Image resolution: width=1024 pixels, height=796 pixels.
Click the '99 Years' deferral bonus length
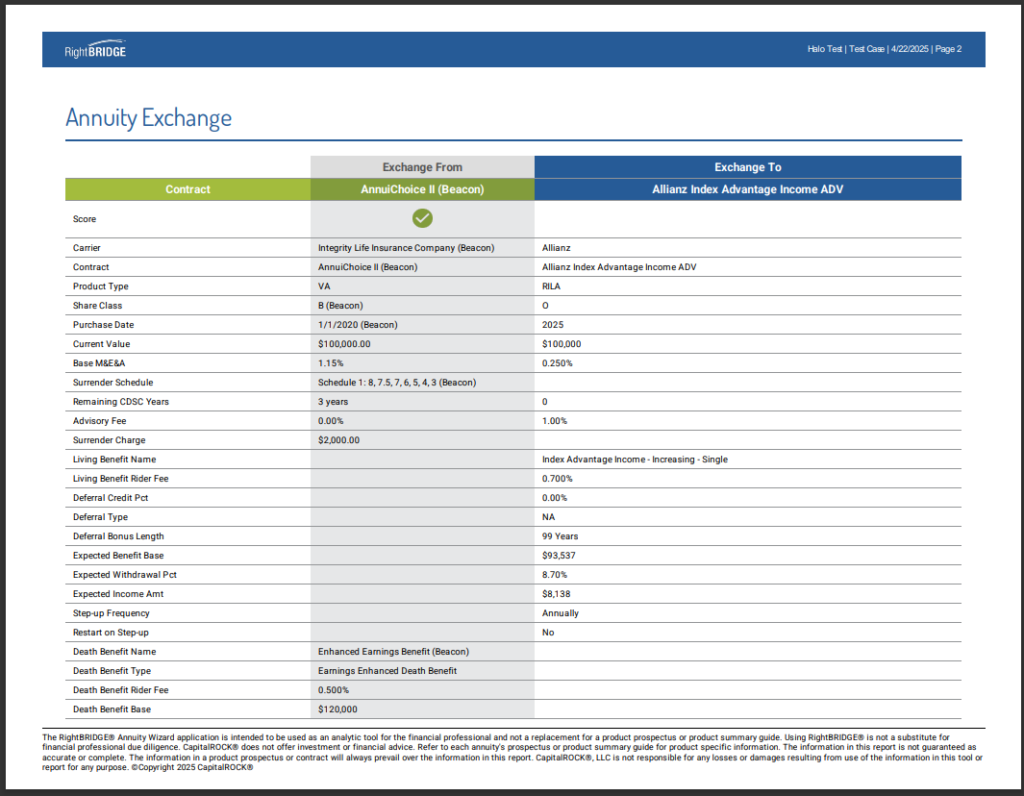(560, 536)
